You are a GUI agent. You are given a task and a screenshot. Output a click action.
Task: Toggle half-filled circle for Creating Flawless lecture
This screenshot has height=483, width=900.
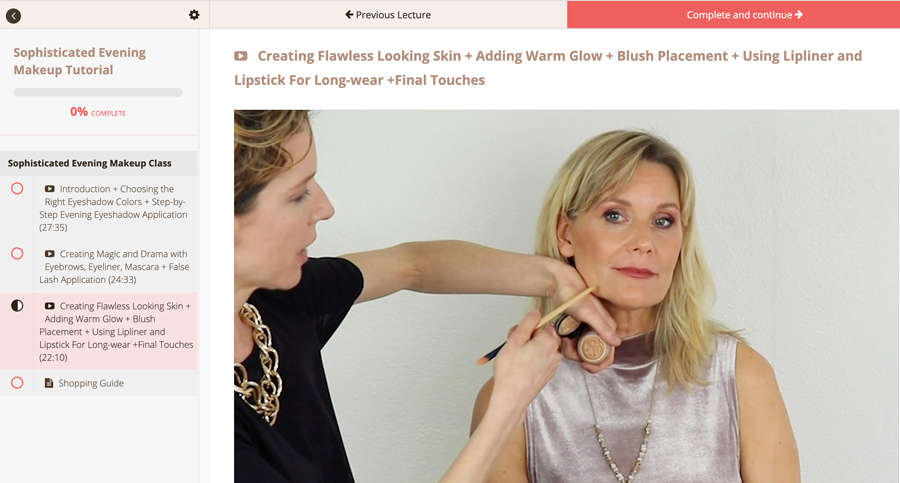click(x=17, y=306)
